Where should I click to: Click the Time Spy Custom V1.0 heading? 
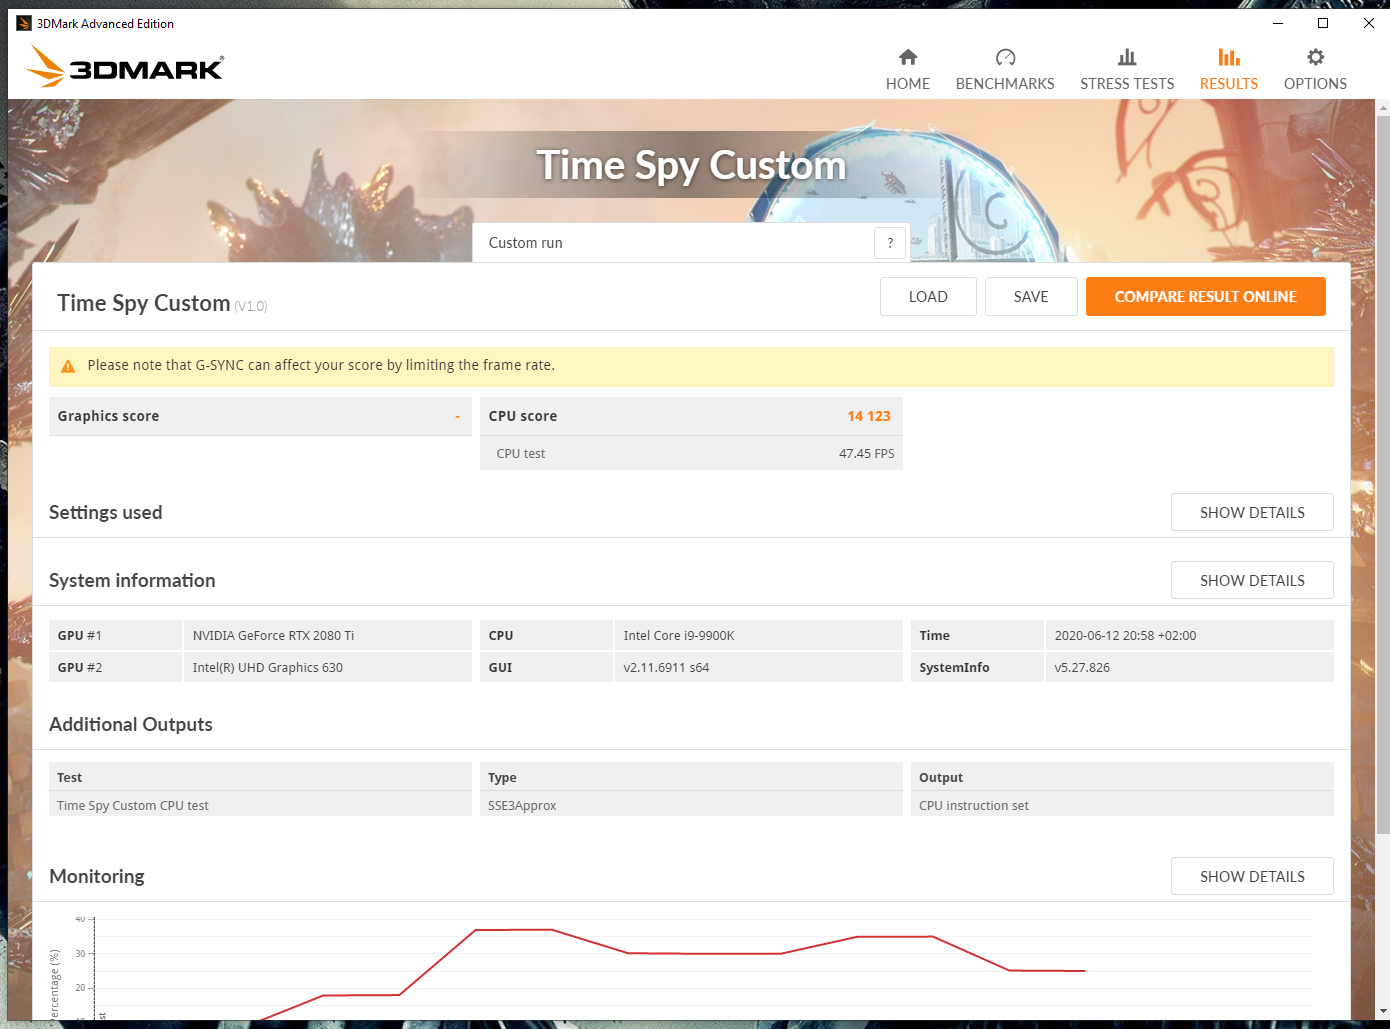click(x=162, y=303)
